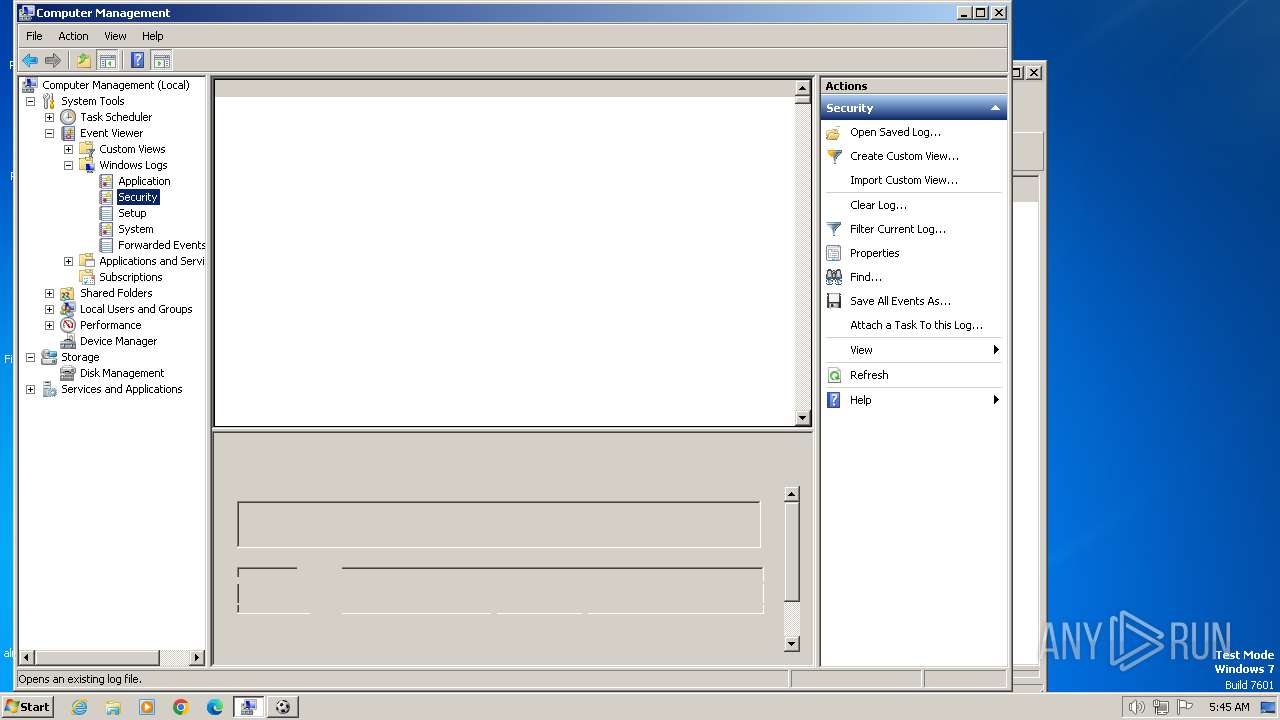Select Services and Applications tree item
The image size is (1280, 720).
click(121, 389)
